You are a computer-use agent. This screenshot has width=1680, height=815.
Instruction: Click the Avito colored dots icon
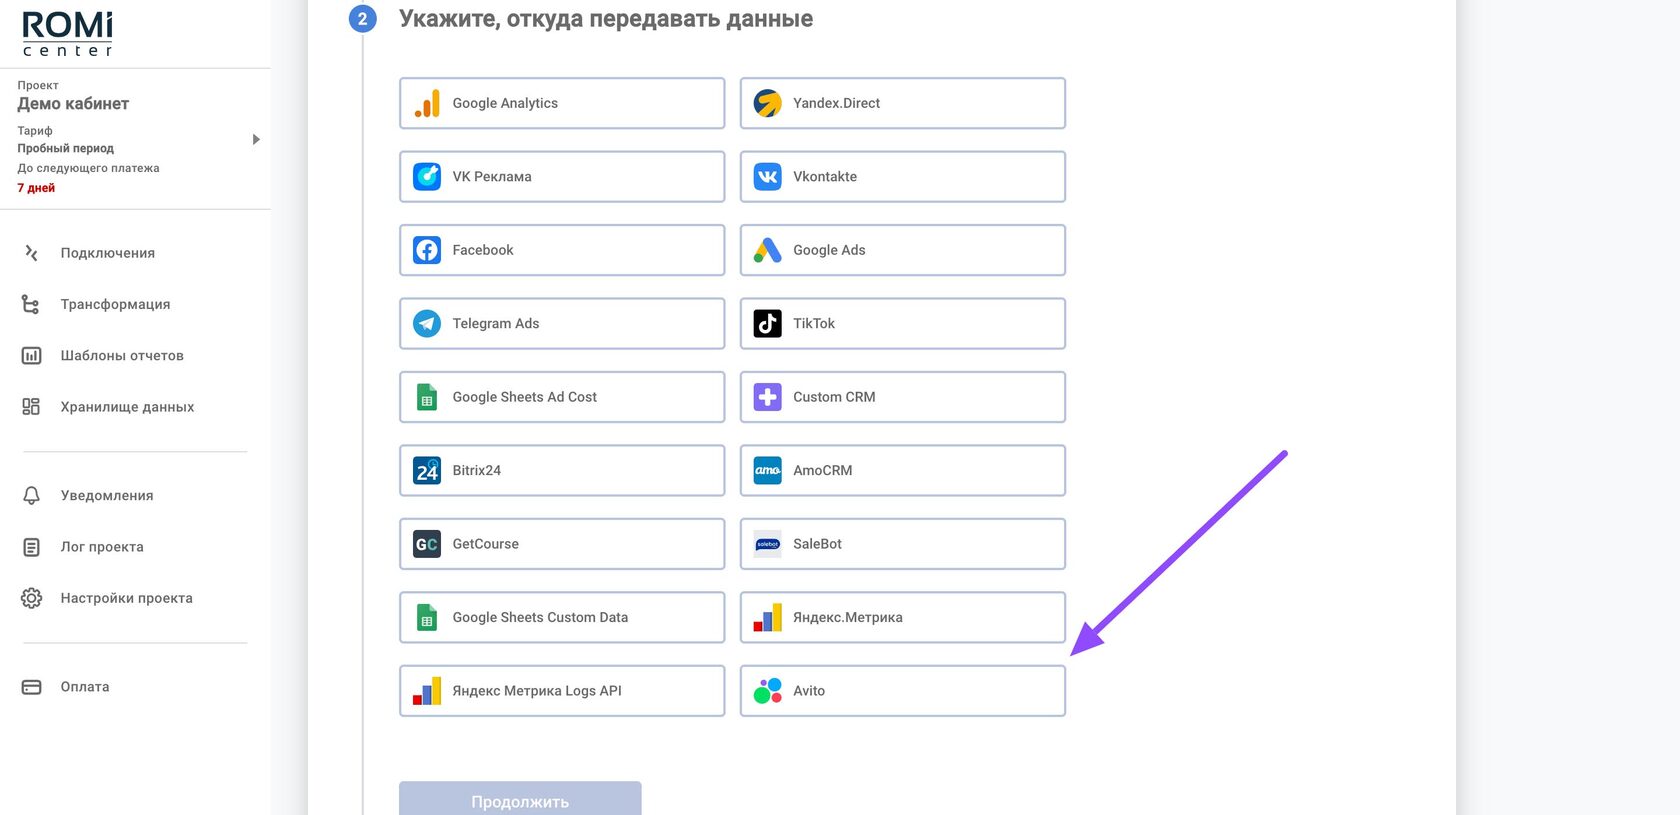768,691
